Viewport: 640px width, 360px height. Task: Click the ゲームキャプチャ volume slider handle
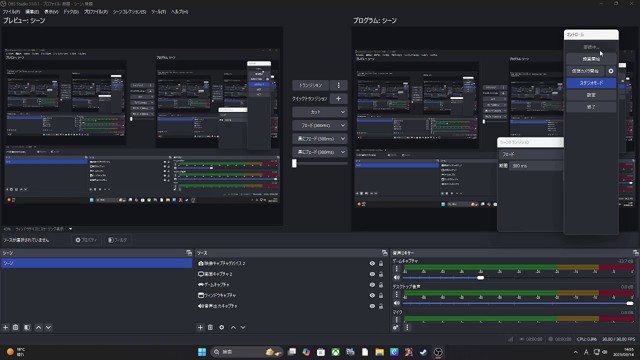click(x=480, y=278)
